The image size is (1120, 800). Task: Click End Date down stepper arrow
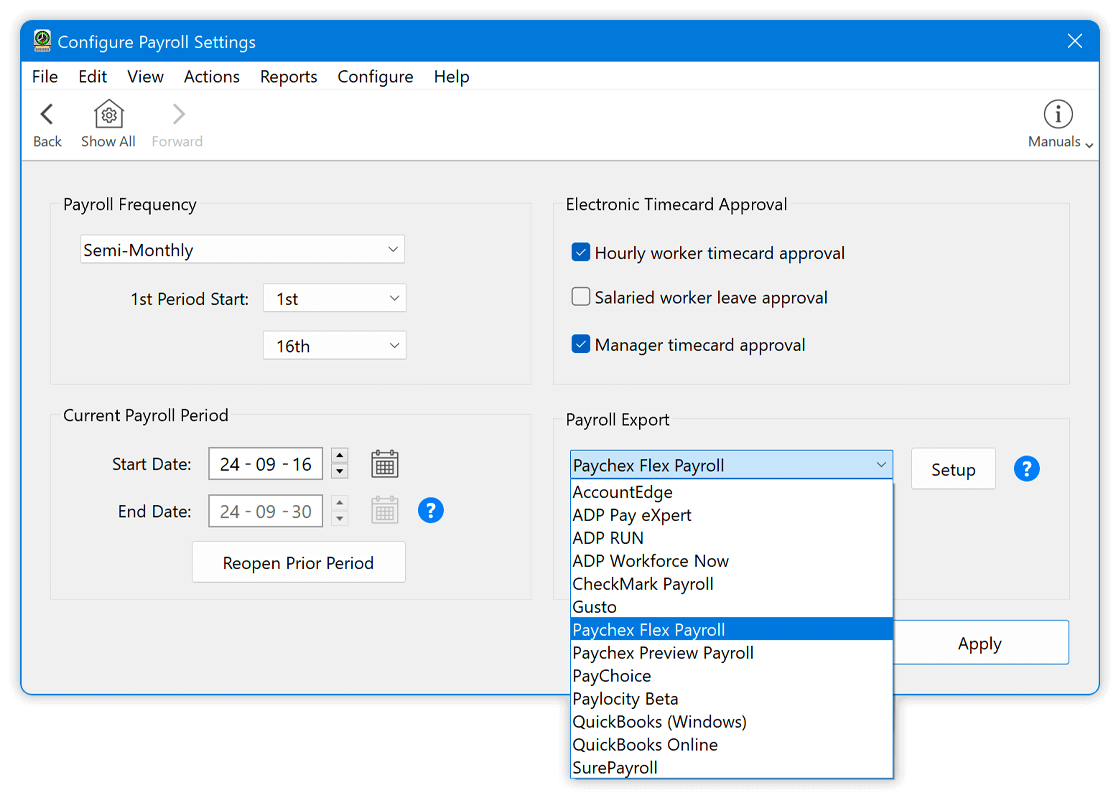coord(340,519)
